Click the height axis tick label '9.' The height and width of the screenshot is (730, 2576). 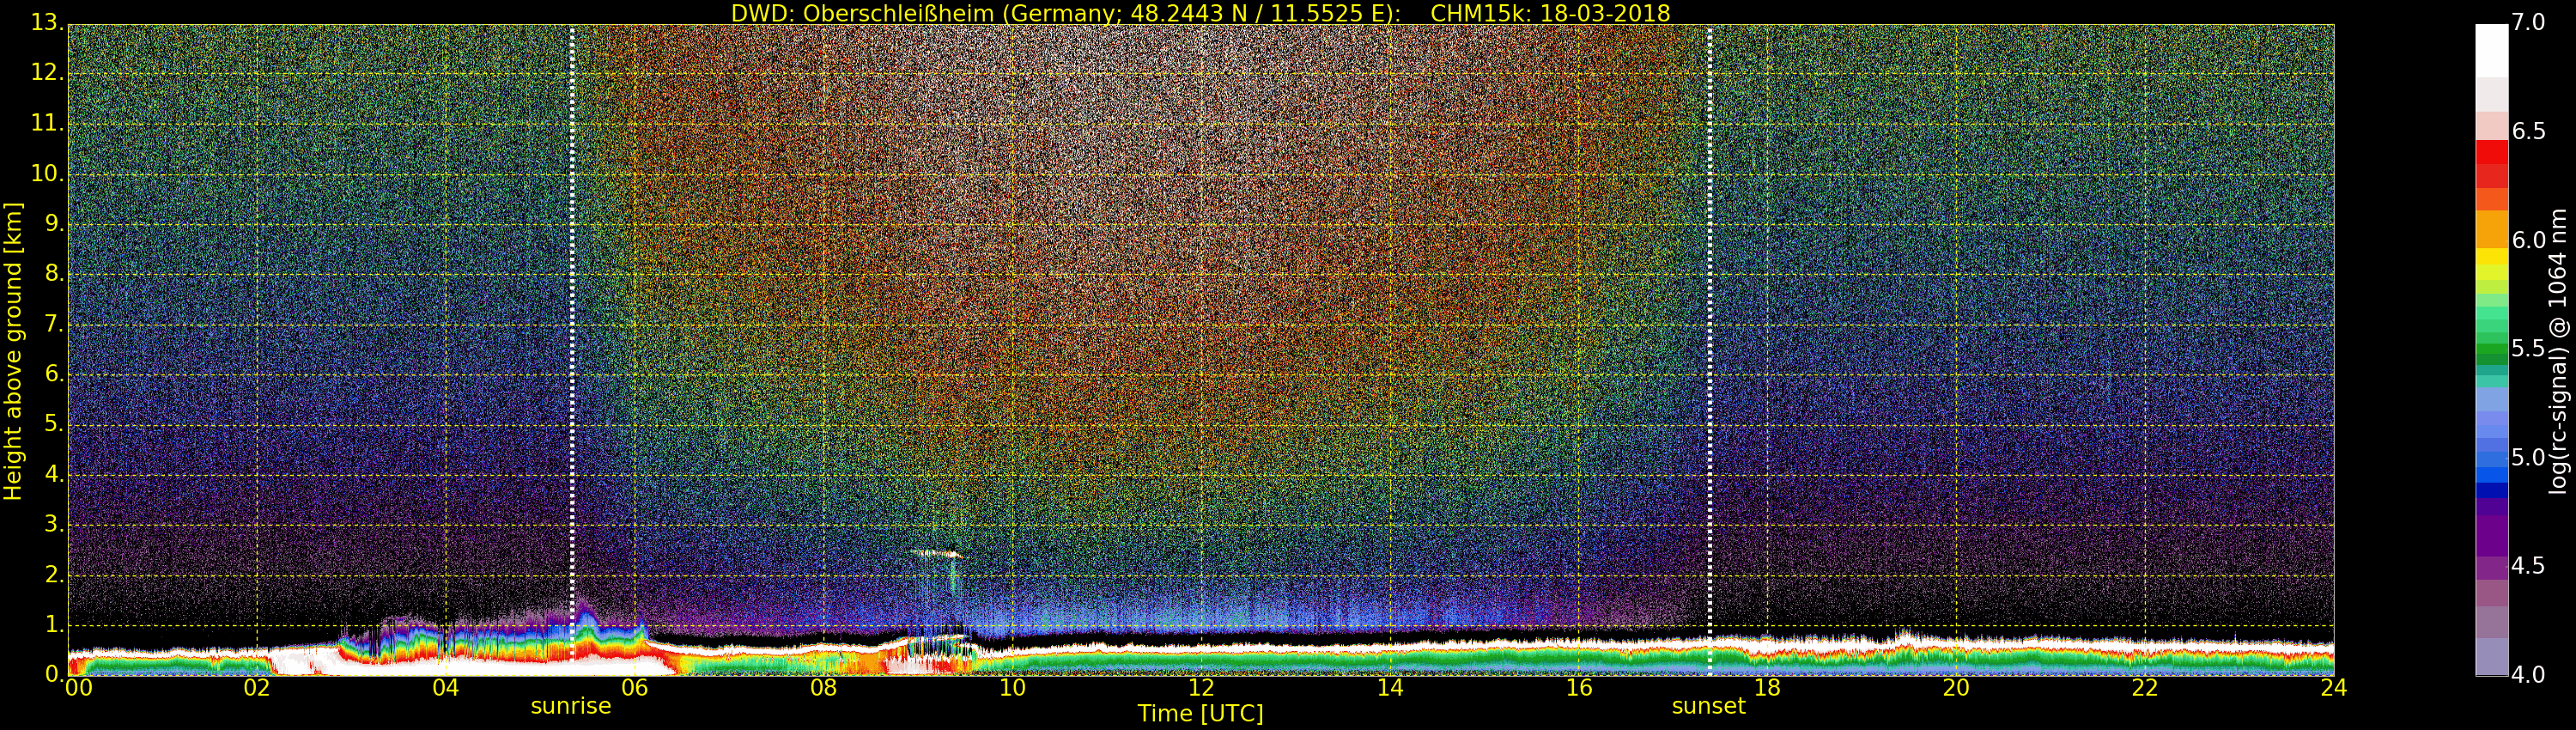point(54,223)
